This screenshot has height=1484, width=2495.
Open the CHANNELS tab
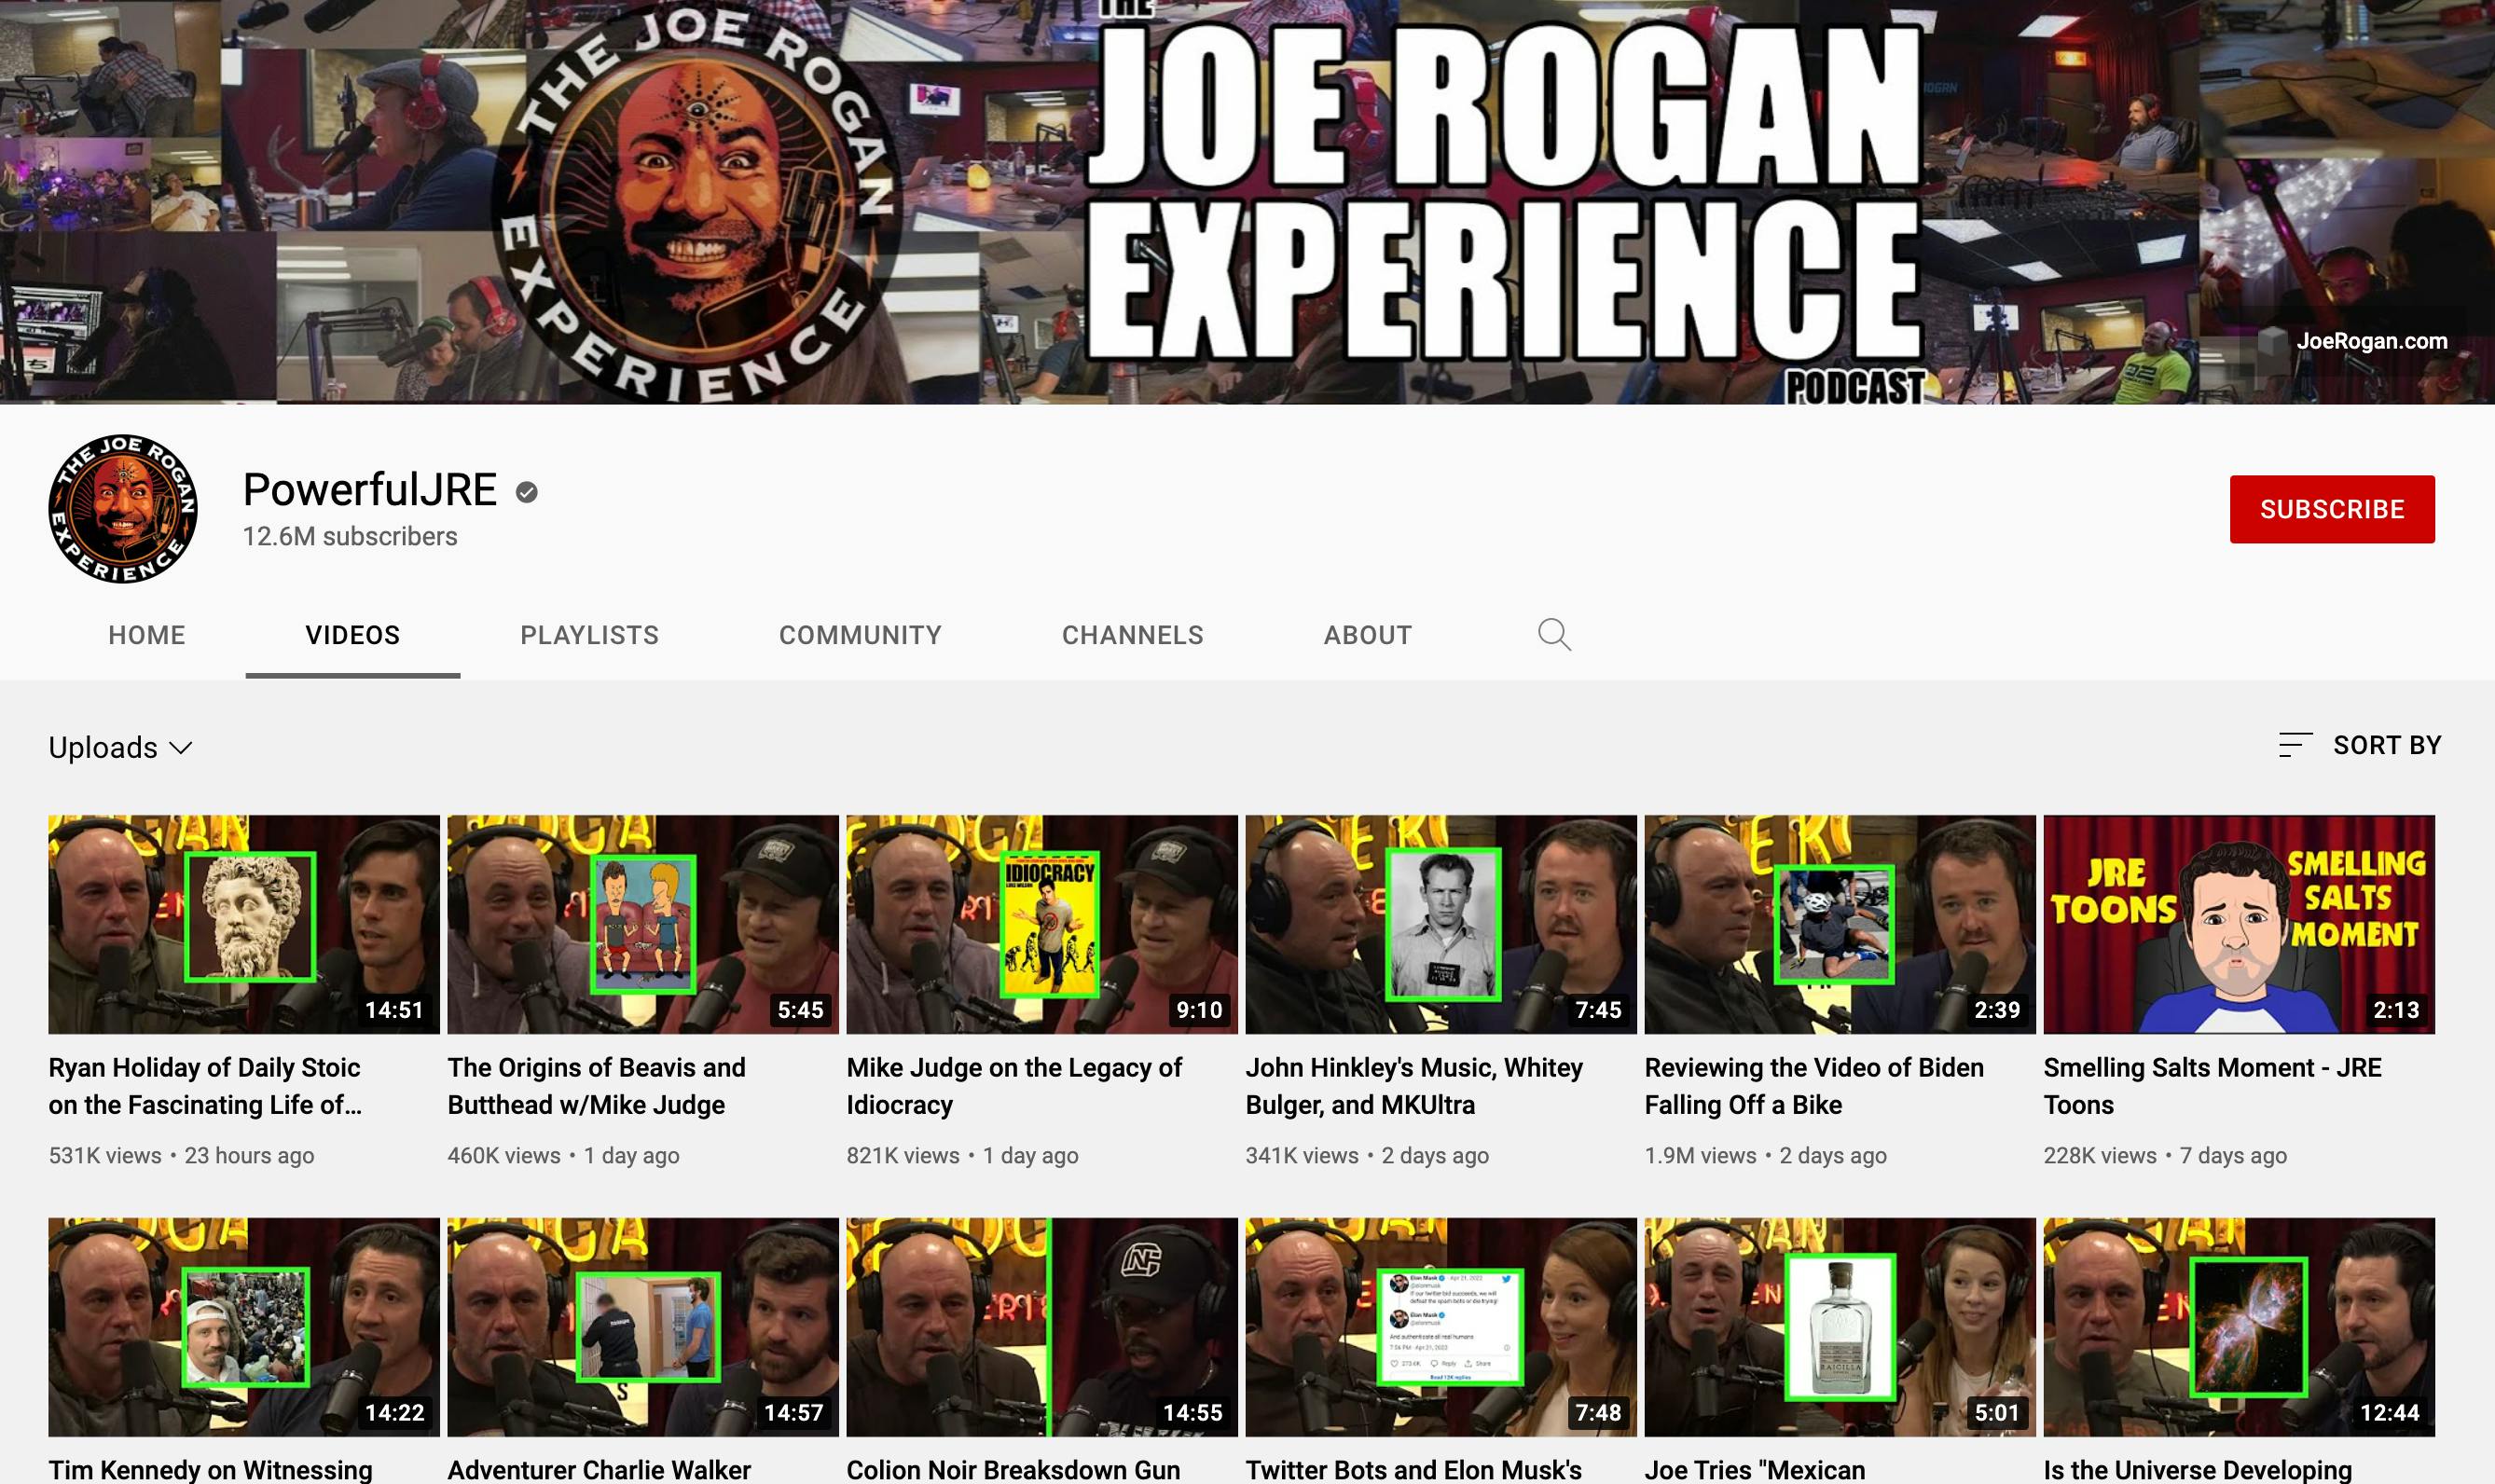pos(1132,634)
